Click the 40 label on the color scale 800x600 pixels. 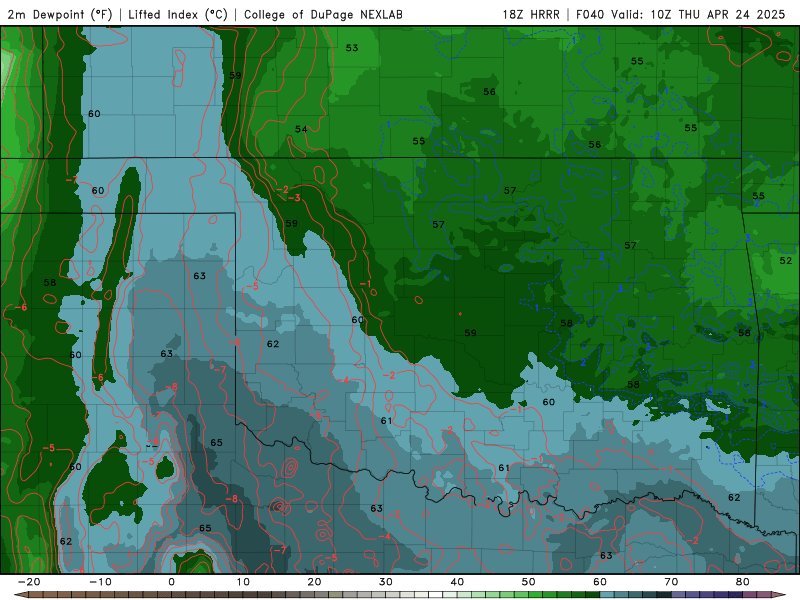(x=457, y=582)
